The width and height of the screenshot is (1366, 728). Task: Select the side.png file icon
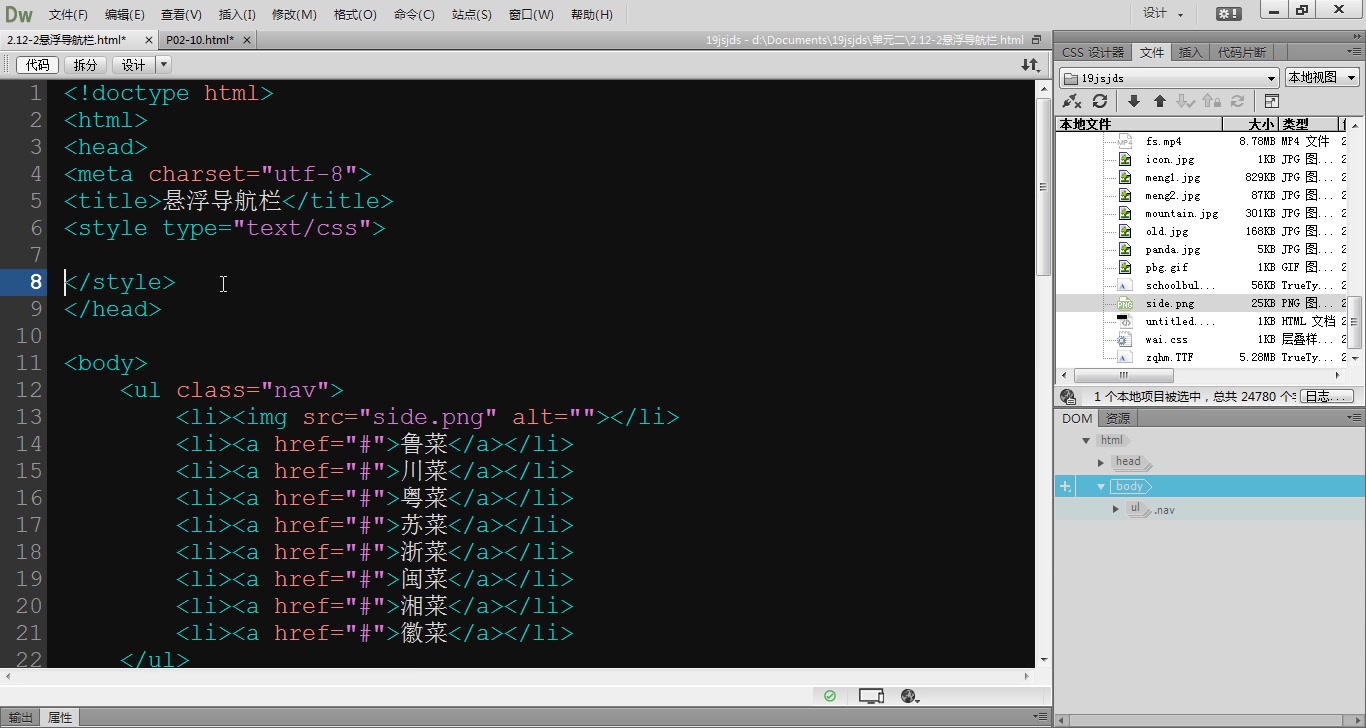pos(1125,303)
